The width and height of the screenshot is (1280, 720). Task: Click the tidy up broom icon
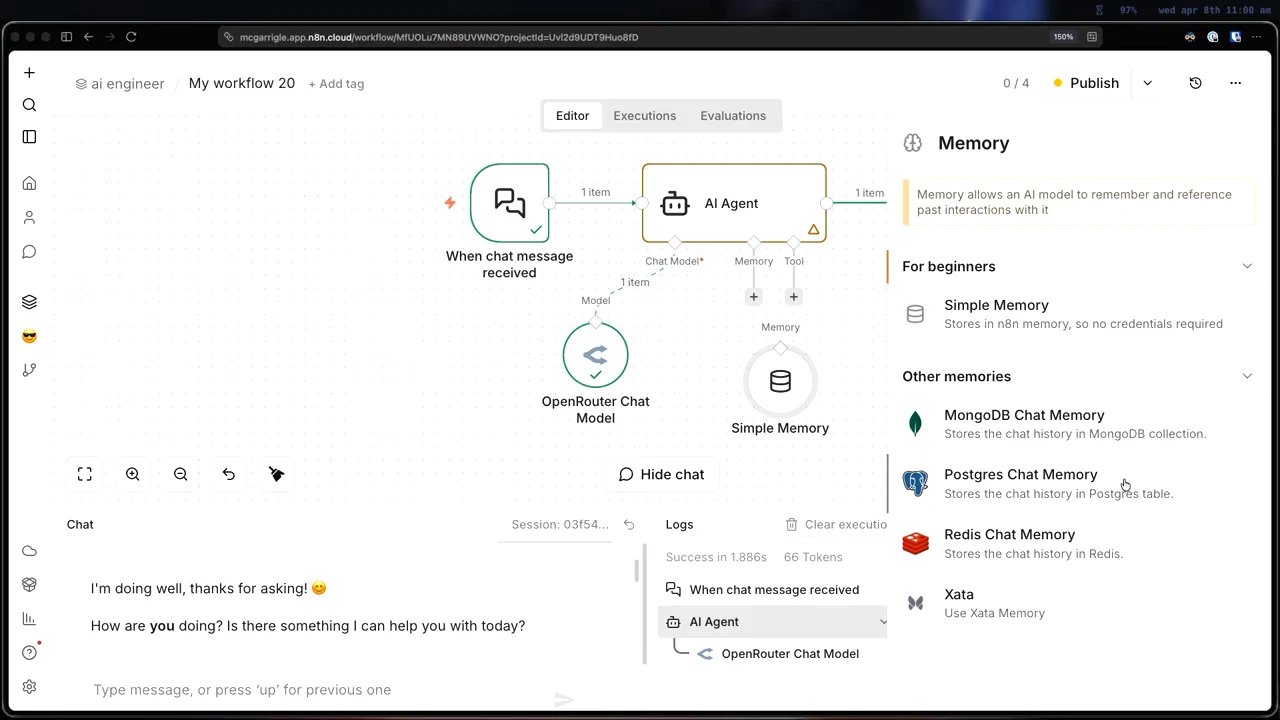tap(277, 474)
